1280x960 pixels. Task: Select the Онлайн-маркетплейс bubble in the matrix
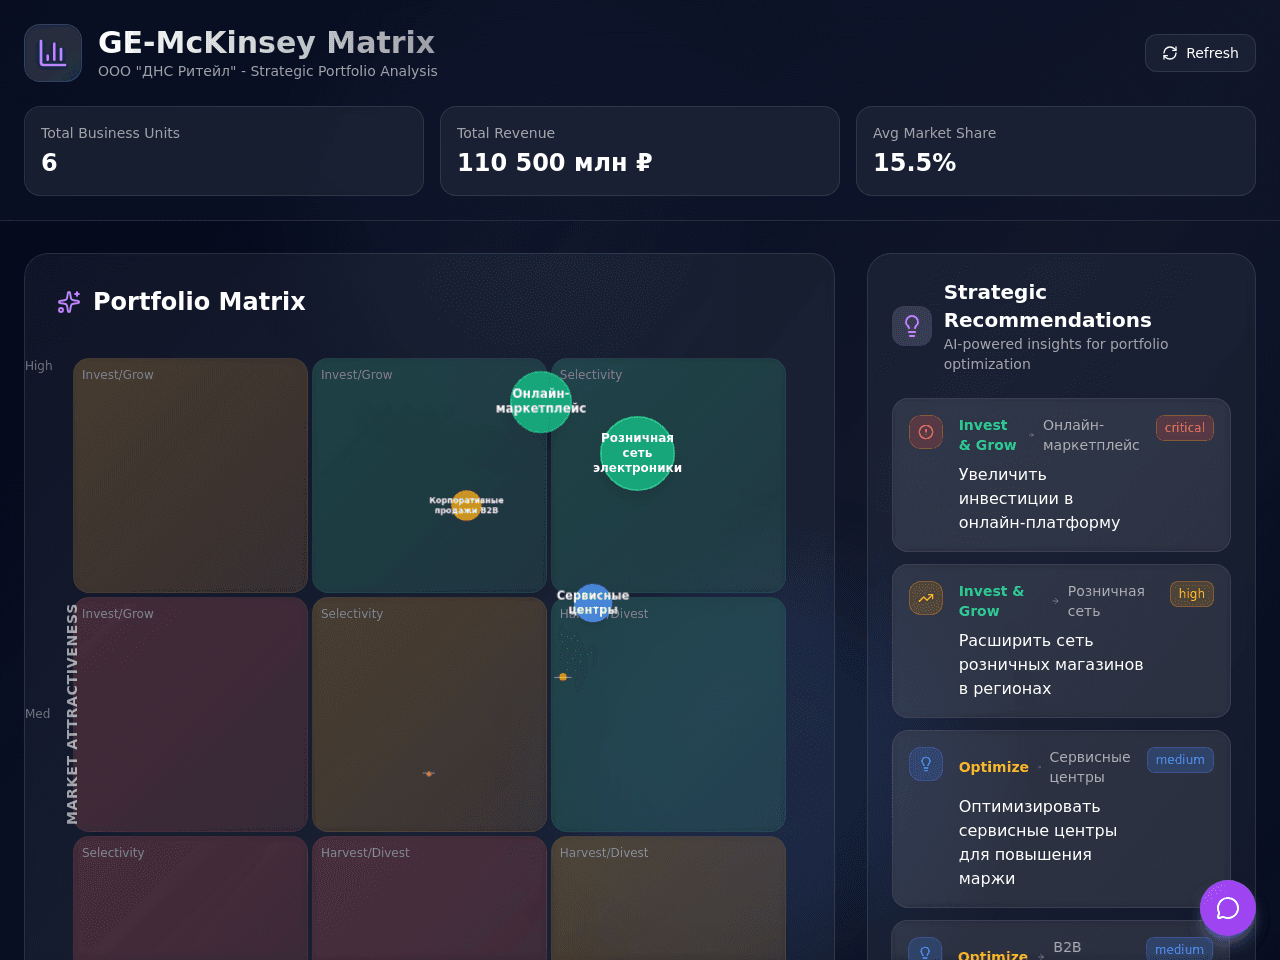tap(541, 402)
